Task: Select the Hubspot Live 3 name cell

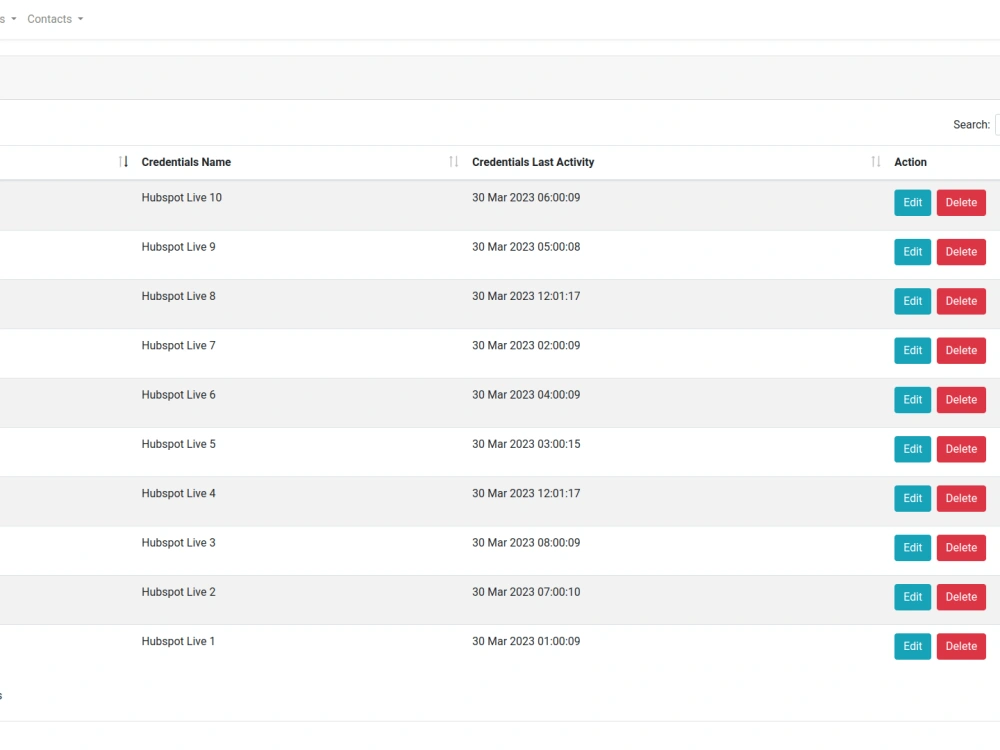Action: [179, 543]
